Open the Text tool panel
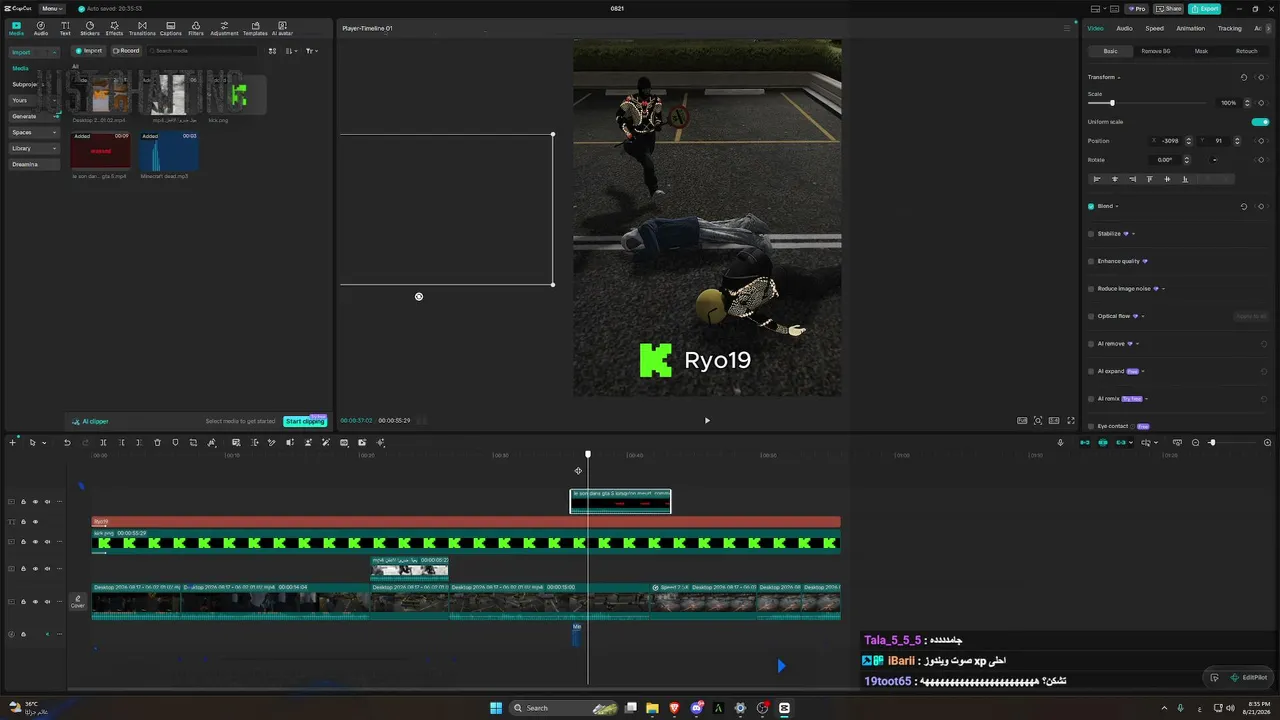Image resolution: width=1280 pixels, height=720 pixels. pos(65,28)
